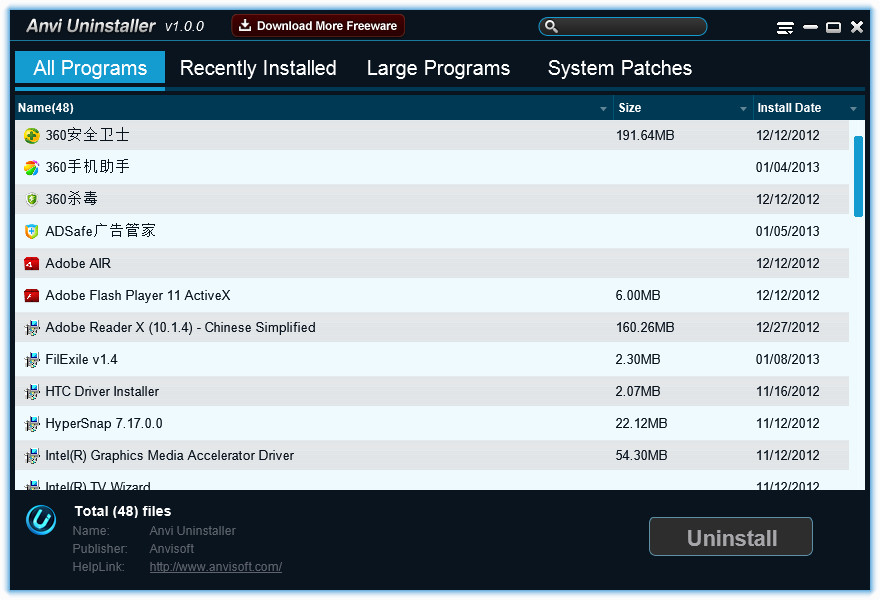Image resolution: width=880 pixels, height=600 pixels.
Task: Click the 191.64MB size value
Action: tap(645, 135)
